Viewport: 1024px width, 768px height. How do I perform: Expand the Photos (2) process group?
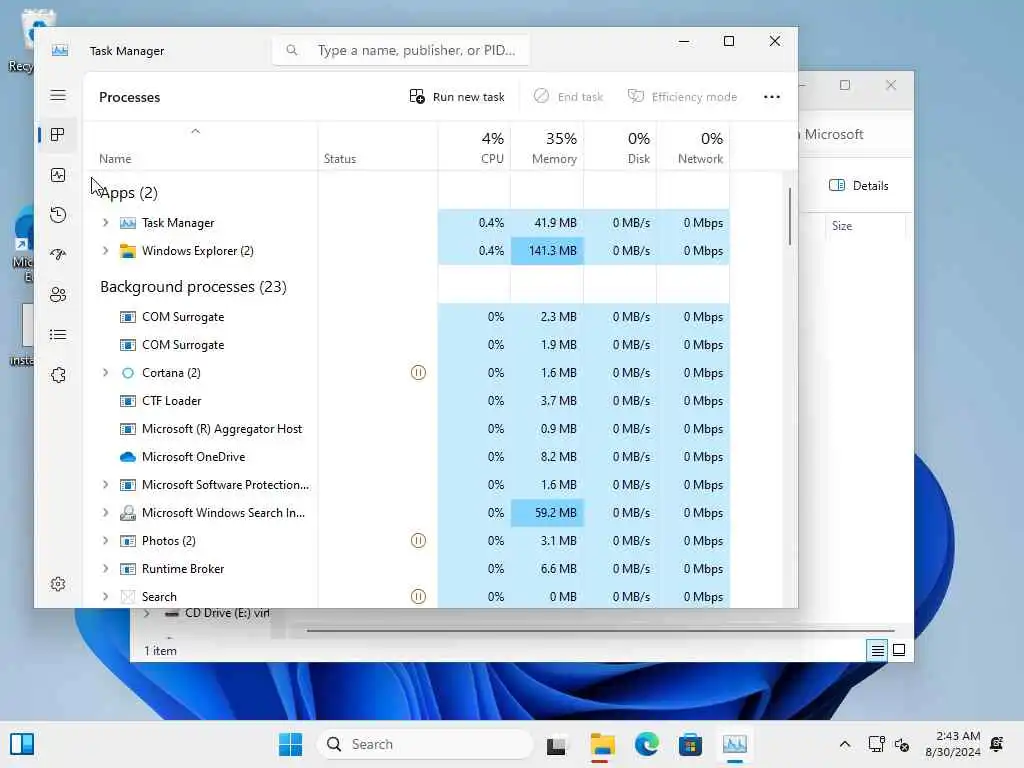coord(105,541)
